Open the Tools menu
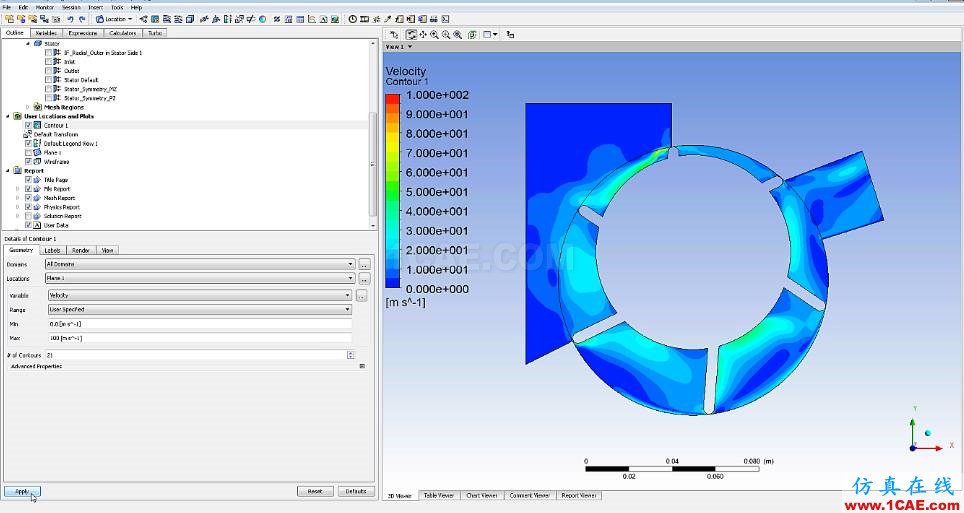Viewport: 964px width, 513px height. [117, 7]
